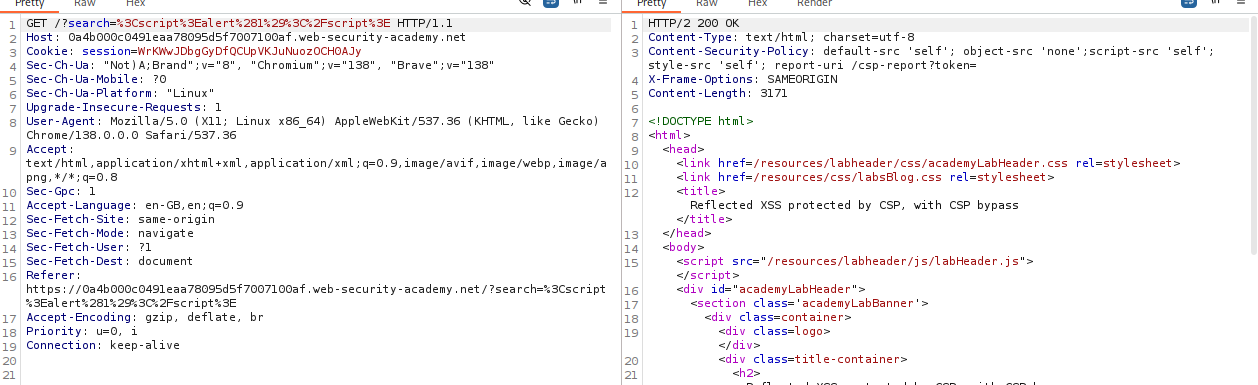Viewport: 1258px width, 385px height.
Task: Click the div class=title-container line
Action: tap(812, 359)
